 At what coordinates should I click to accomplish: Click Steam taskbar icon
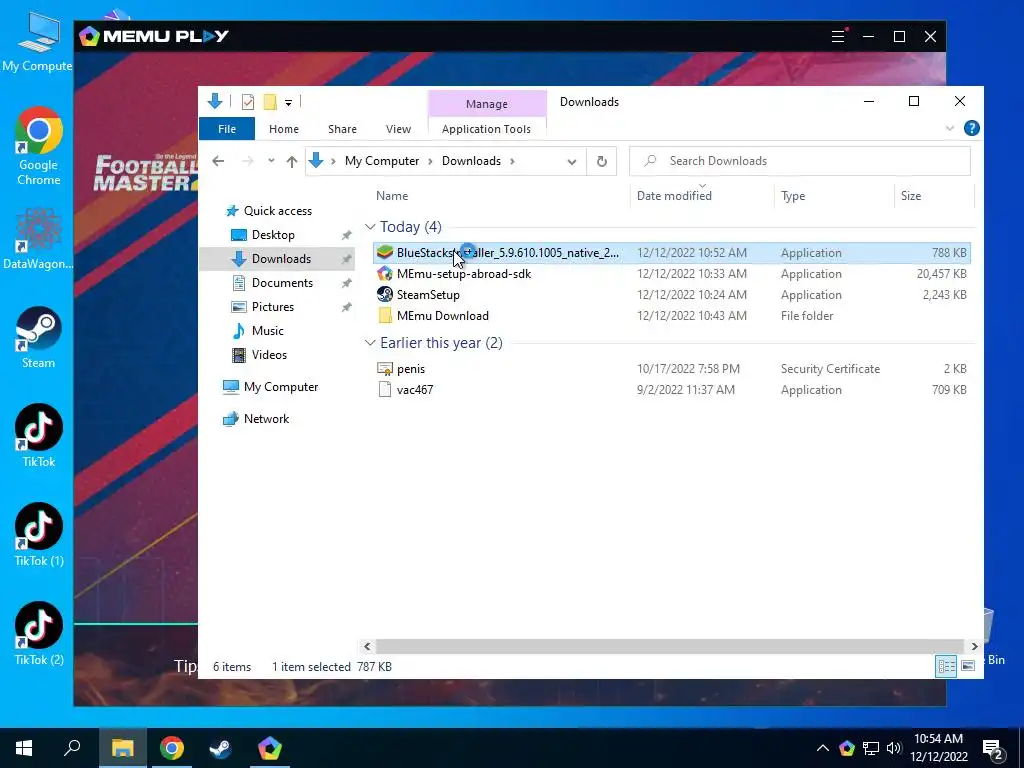point(220,748)
